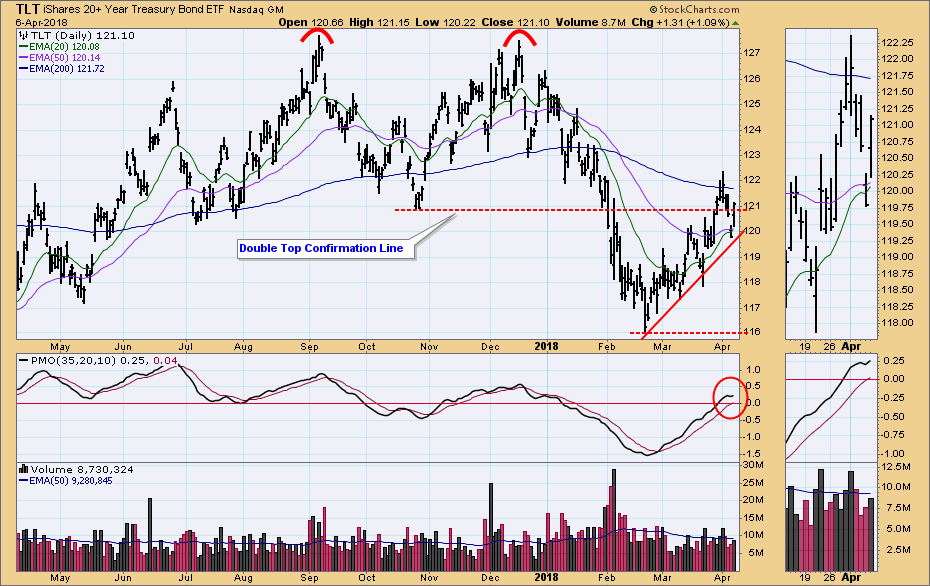Click the "122.25" label in the zoomed side panel
The height and width of the screenshot is (586, 930).
[897, 43]
